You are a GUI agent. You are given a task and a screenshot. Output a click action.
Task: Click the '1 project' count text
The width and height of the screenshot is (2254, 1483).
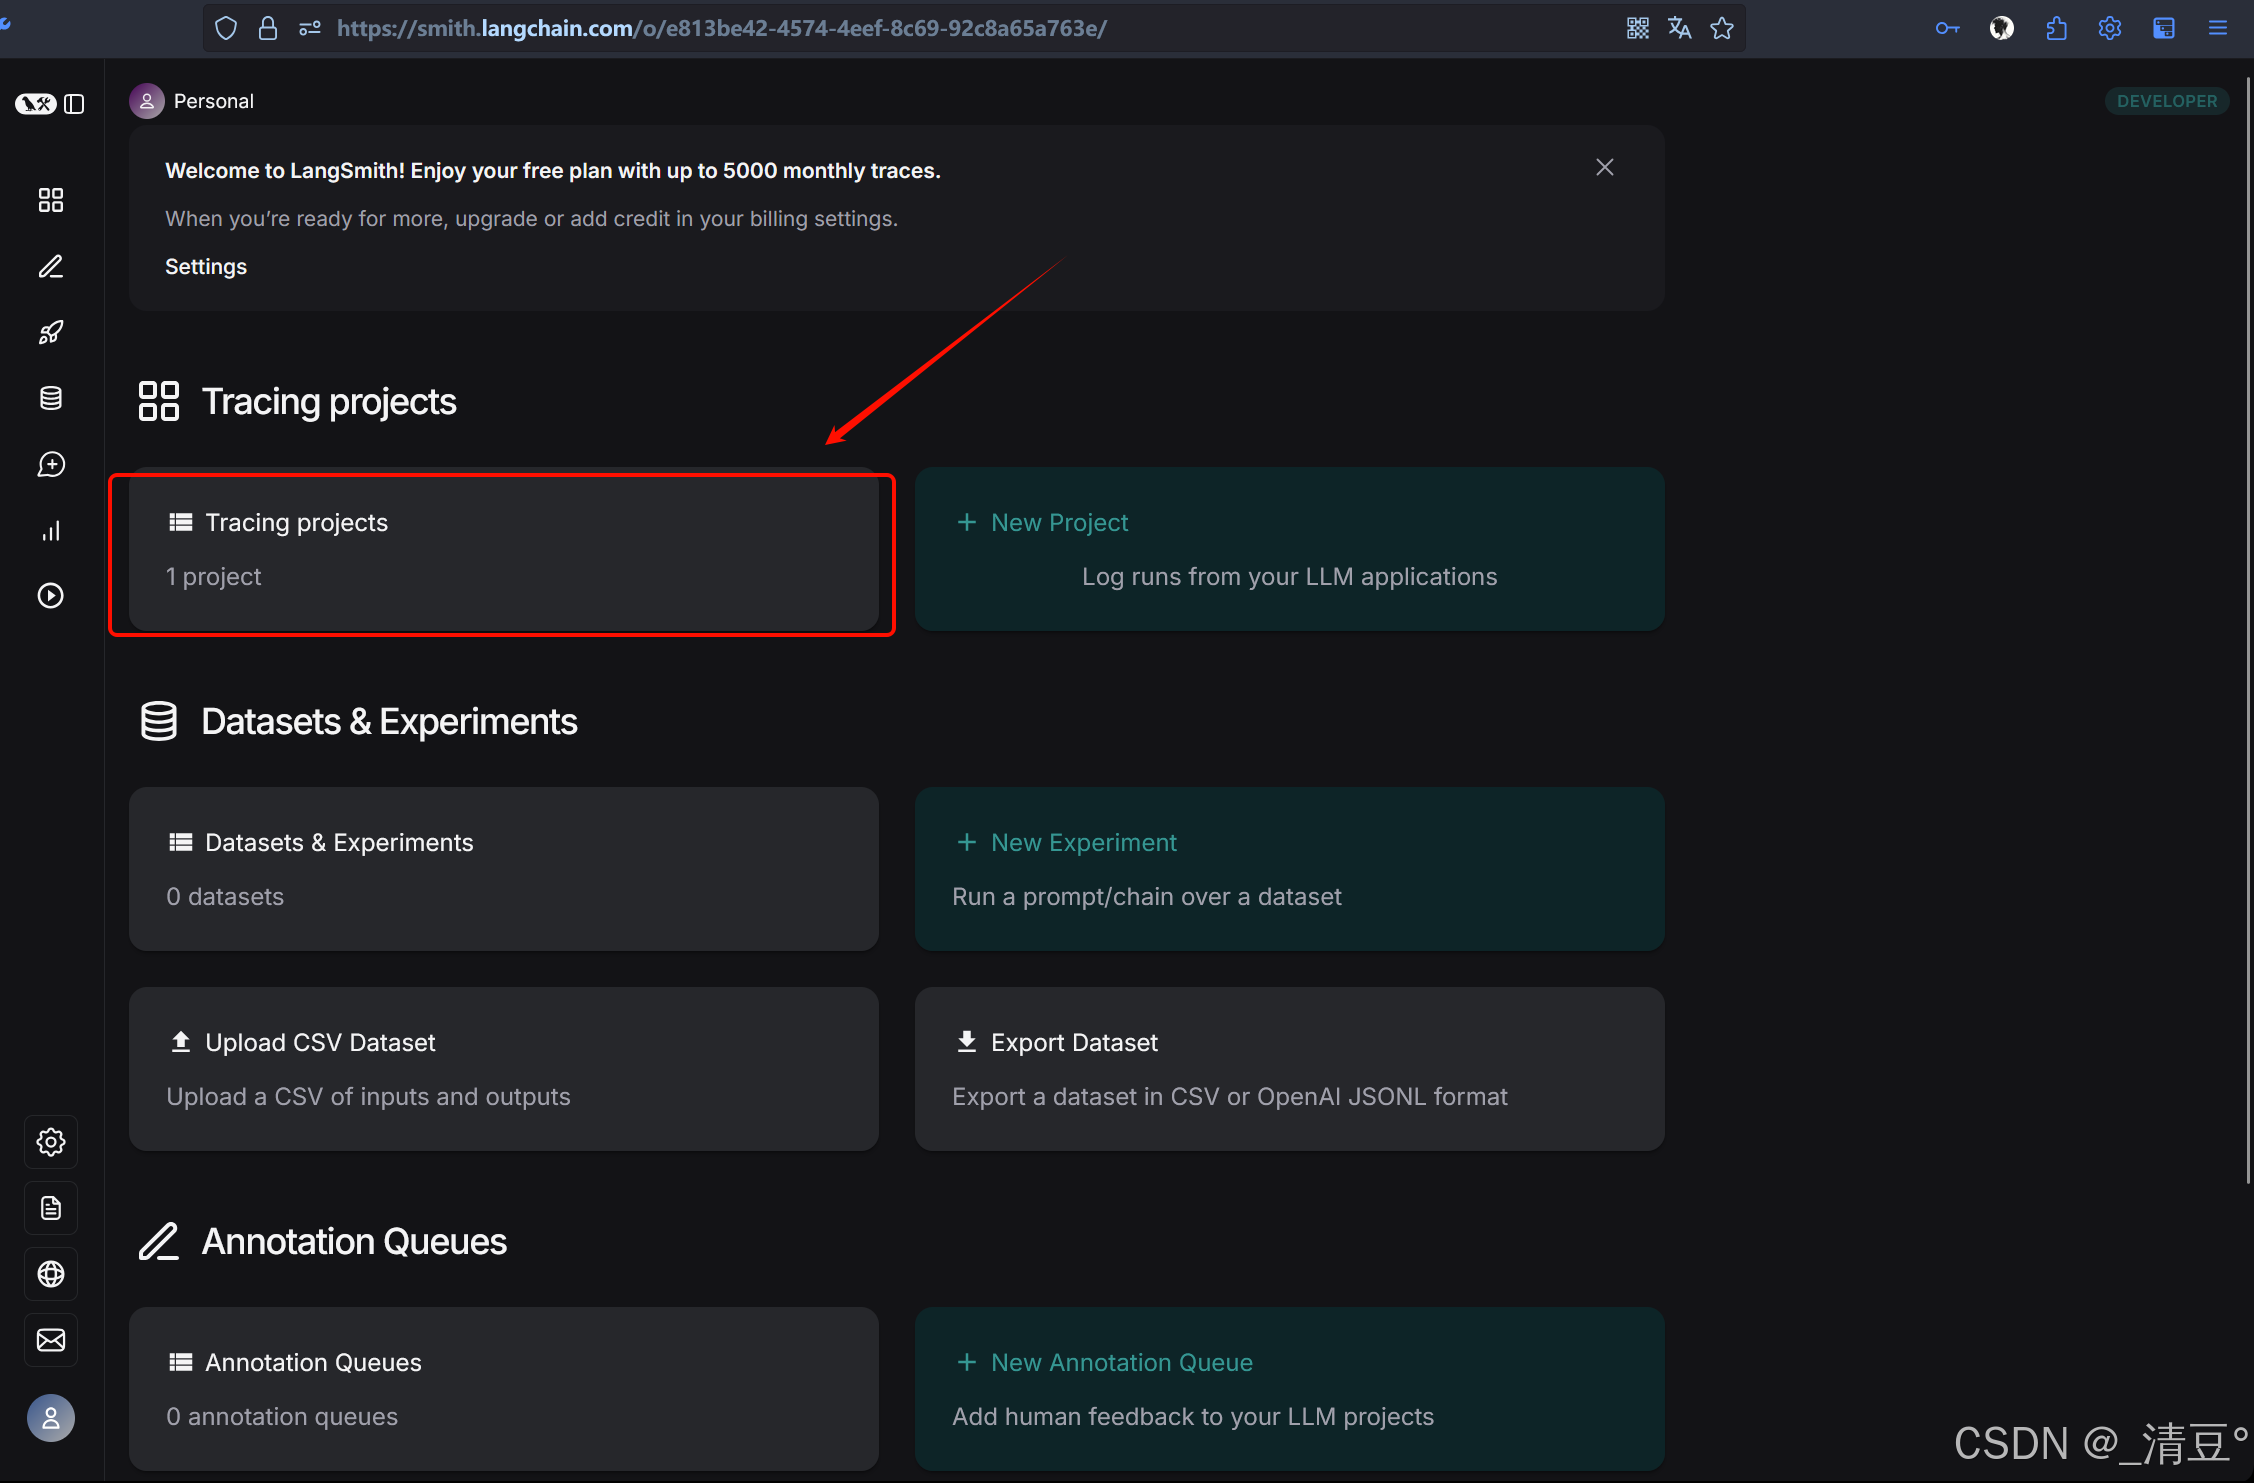click(214, 577)
